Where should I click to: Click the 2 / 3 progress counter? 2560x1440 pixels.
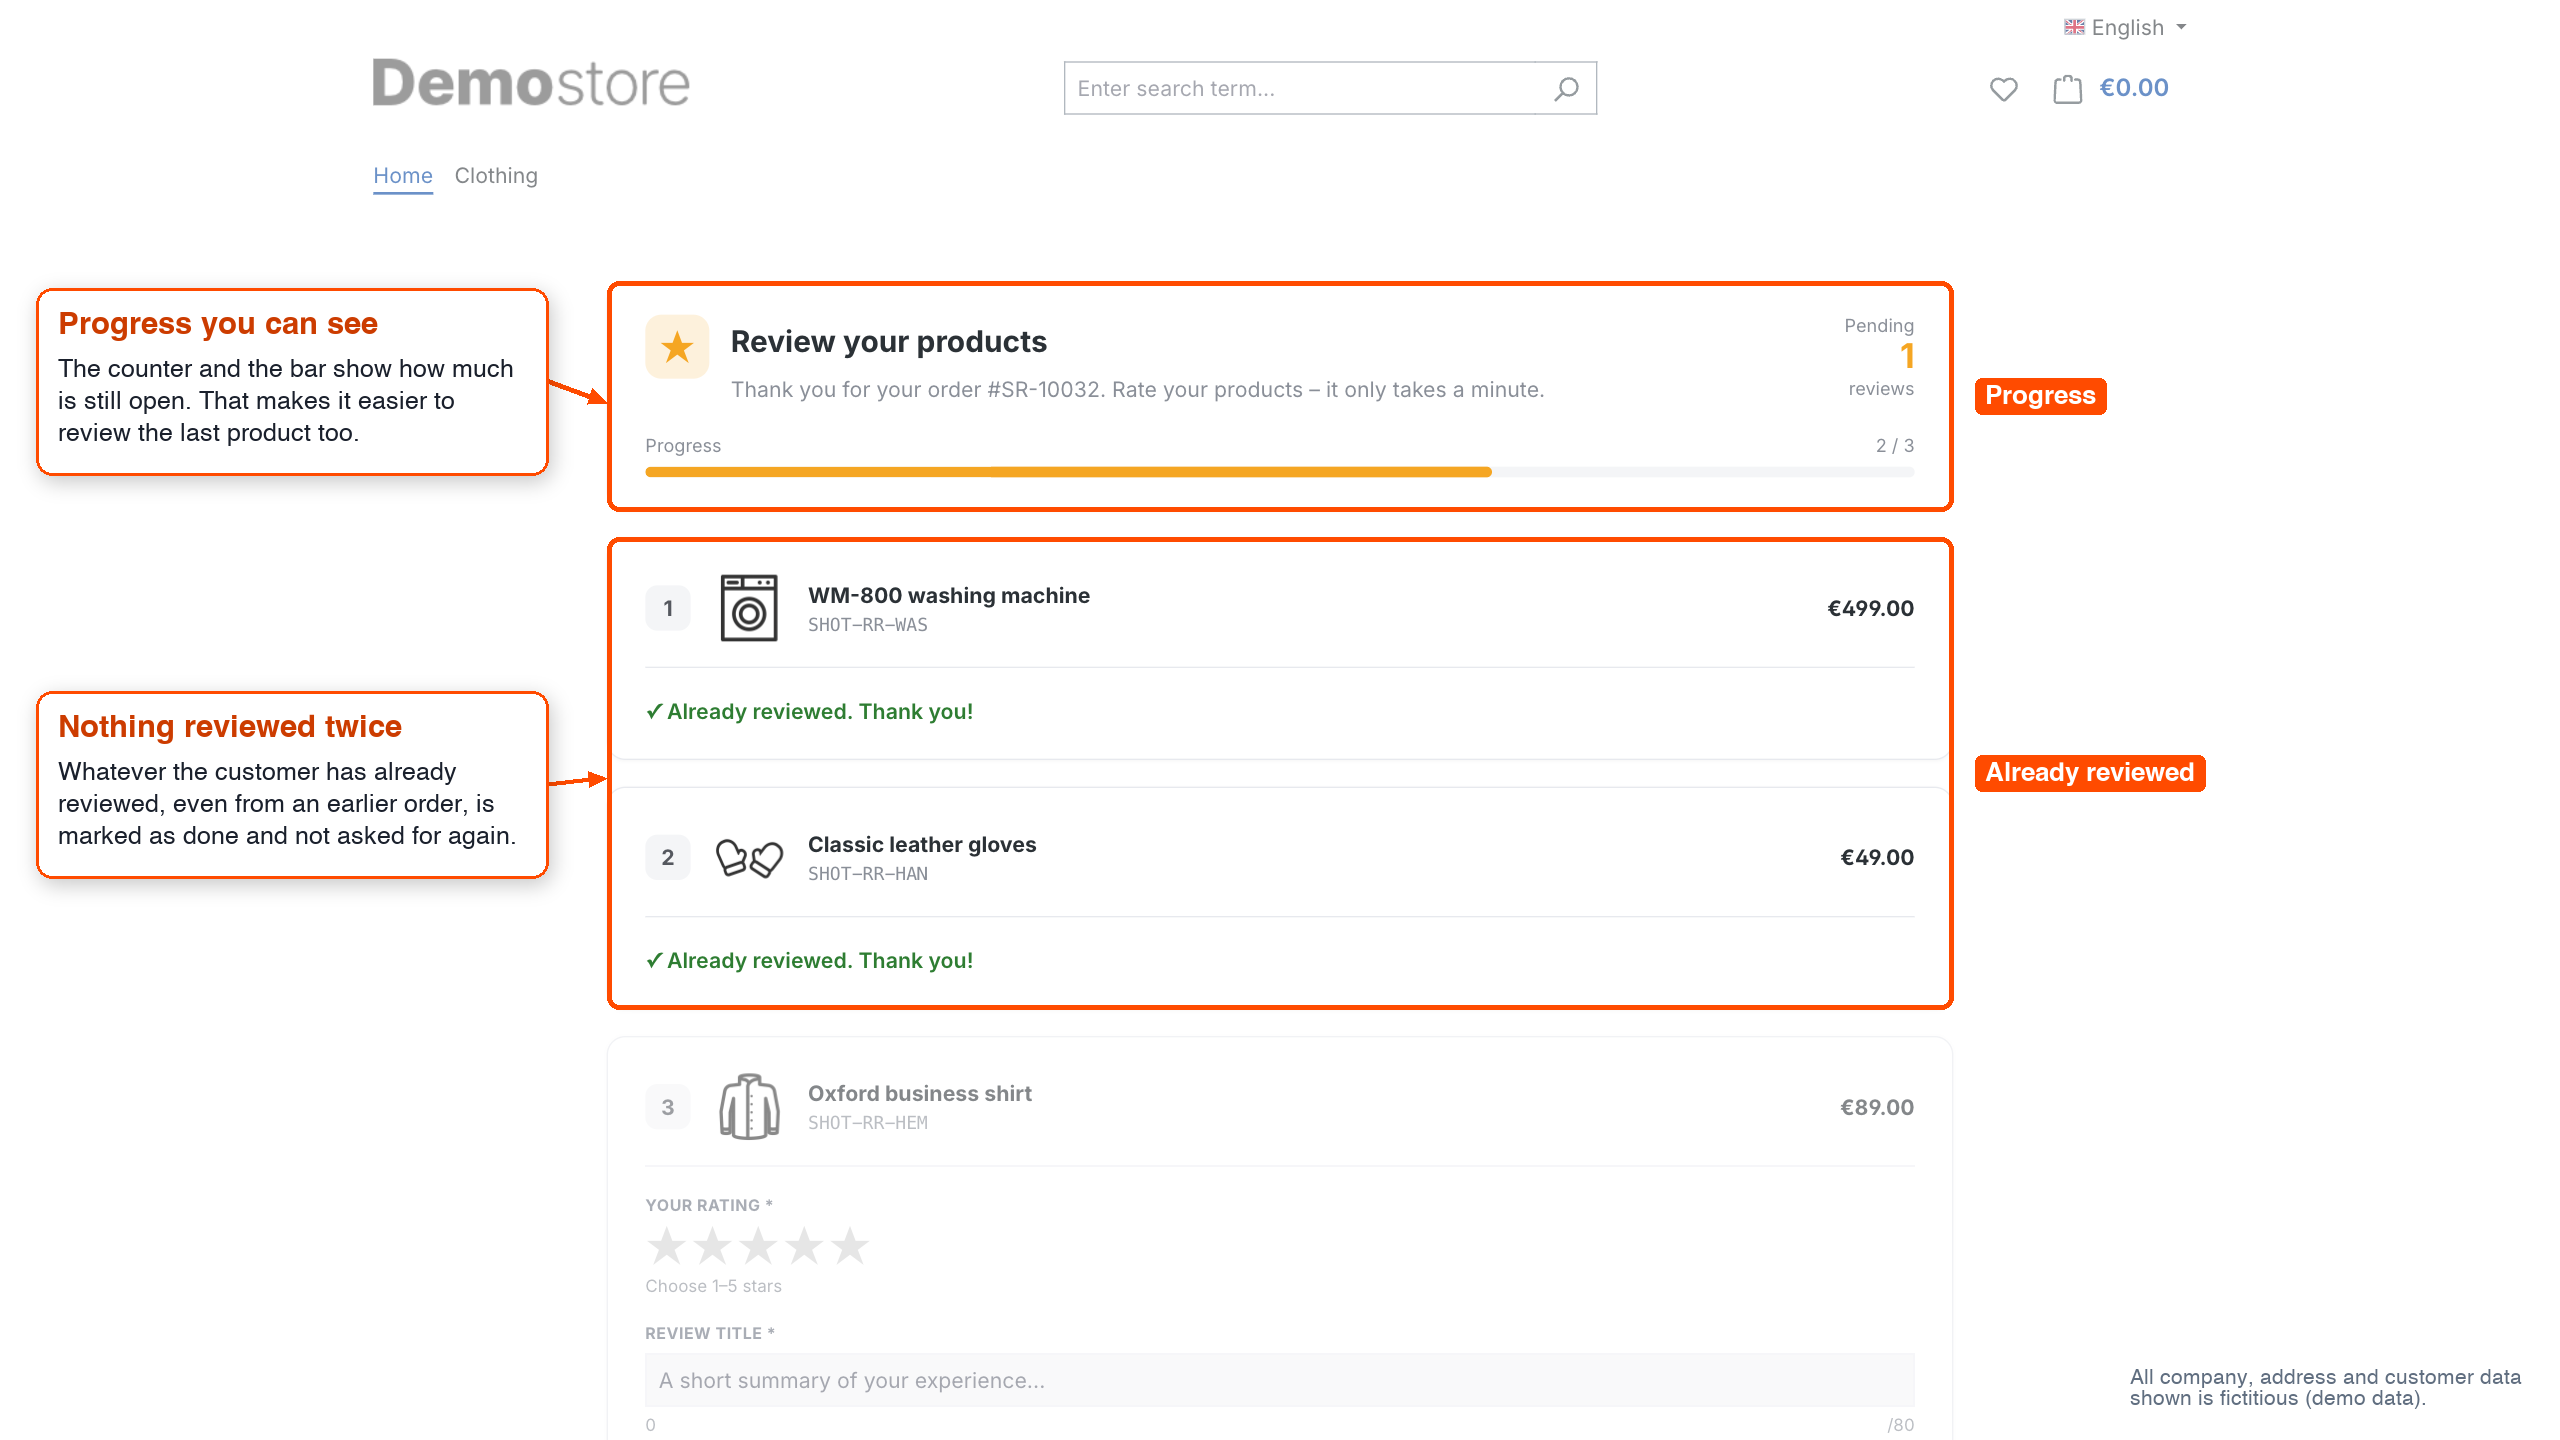[1895, 446]
